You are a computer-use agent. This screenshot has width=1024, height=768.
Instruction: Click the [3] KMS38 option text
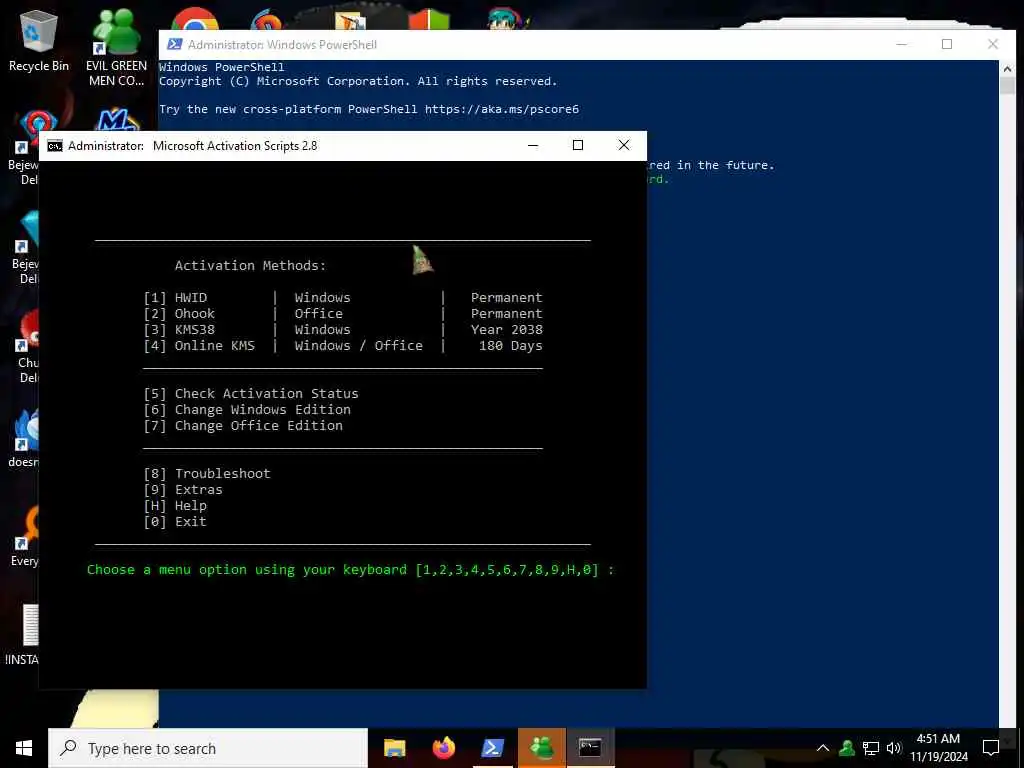coord(179,330)
